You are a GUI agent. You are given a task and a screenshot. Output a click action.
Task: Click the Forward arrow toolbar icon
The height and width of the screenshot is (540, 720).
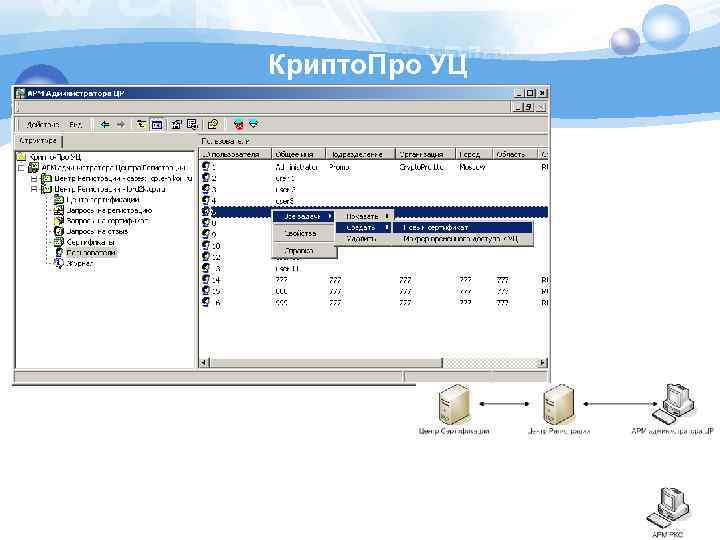[x=120, y=124]
